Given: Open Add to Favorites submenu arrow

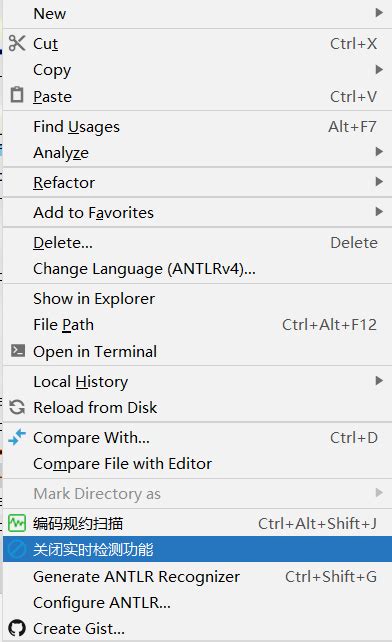Looking at the screenshot, I should pos(379,212).
